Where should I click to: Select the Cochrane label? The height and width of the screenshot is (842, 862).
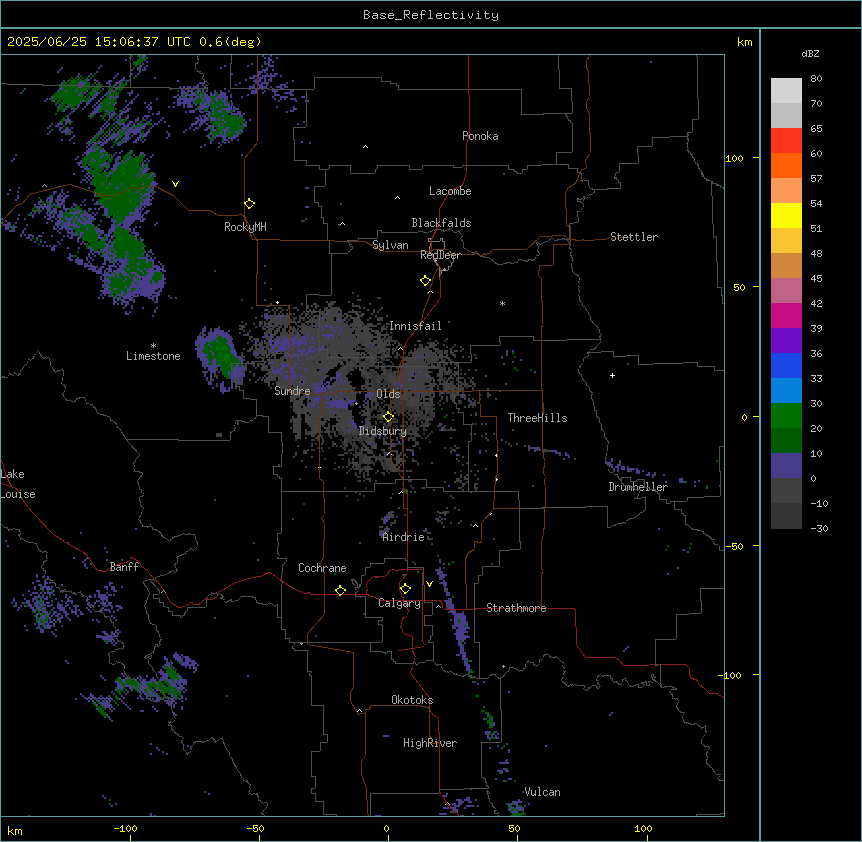tap(322, 568)
